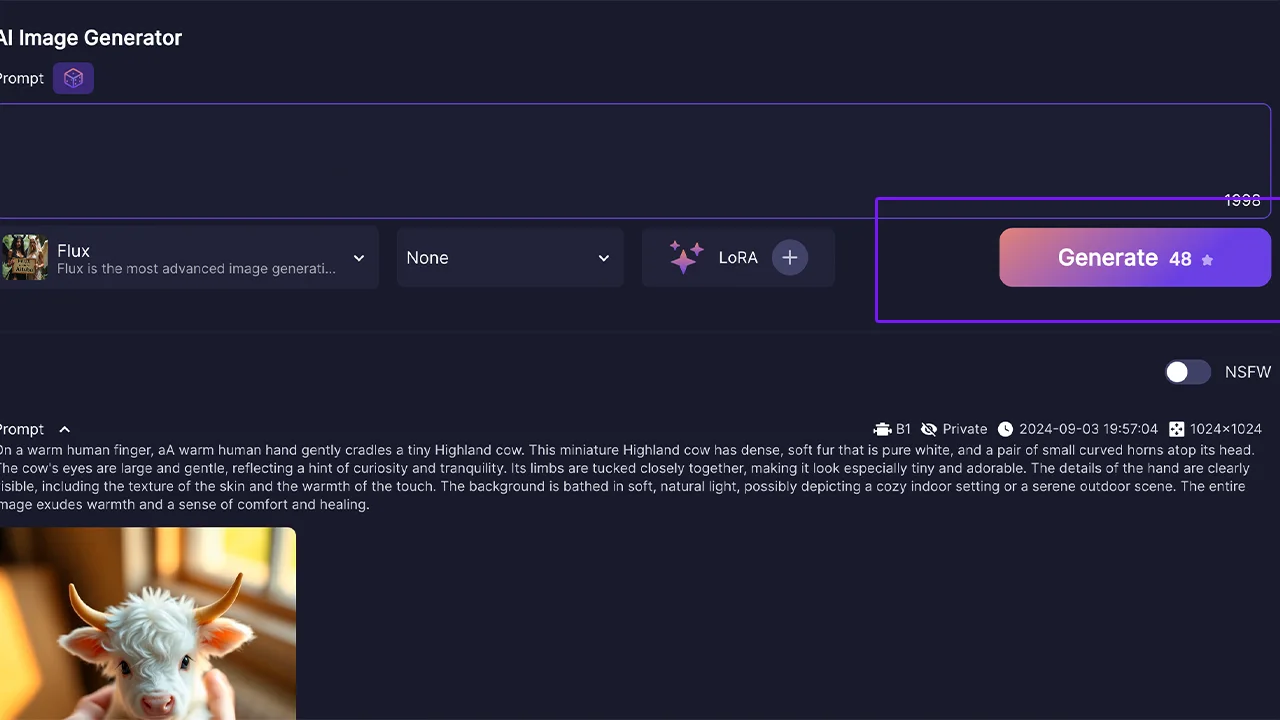Click the B1 model robot icon
1280x720 pixels.
[882, 429]
